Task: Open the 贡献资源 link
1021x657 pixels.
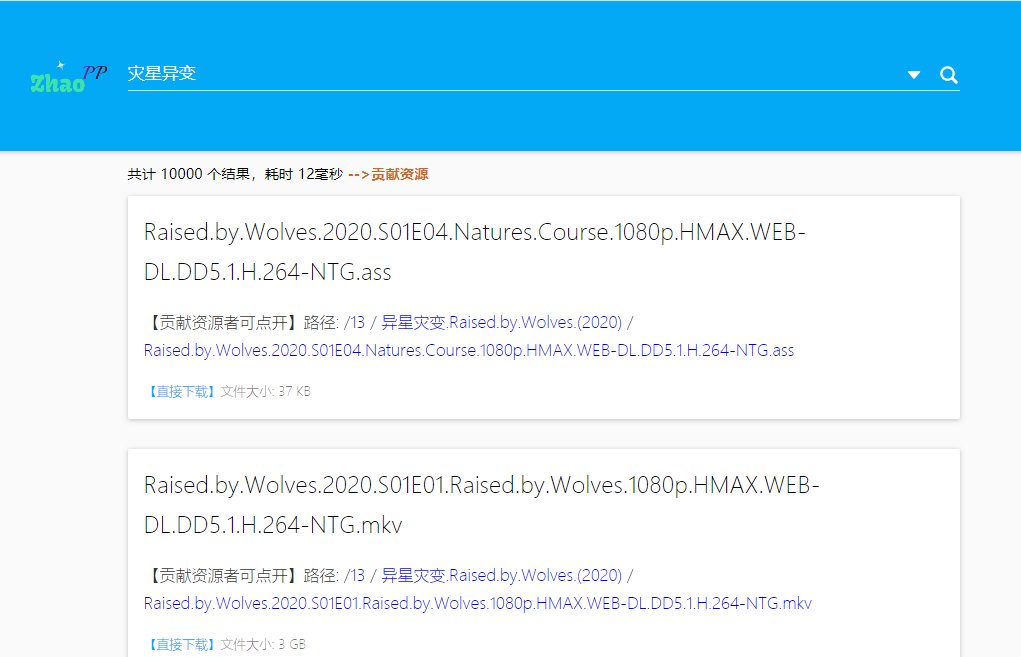Action: pyautogui.click(x=399, y=173)
